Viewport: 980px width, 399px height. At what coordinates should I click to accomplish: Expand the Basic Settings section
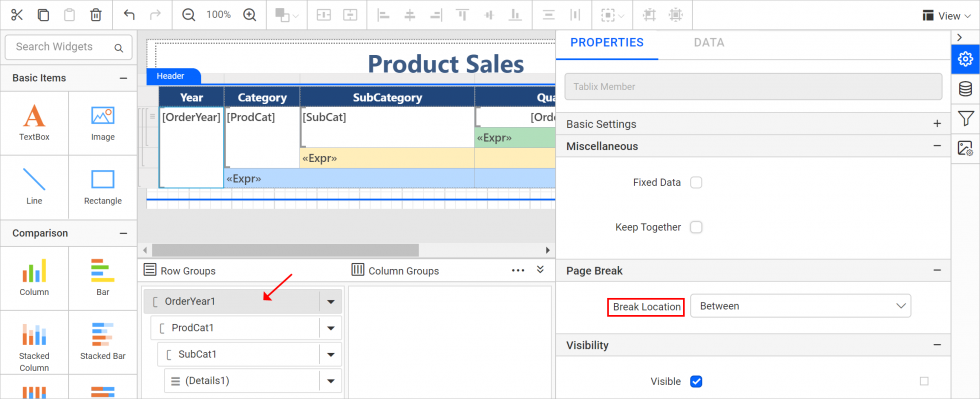[x=937, y=124]
